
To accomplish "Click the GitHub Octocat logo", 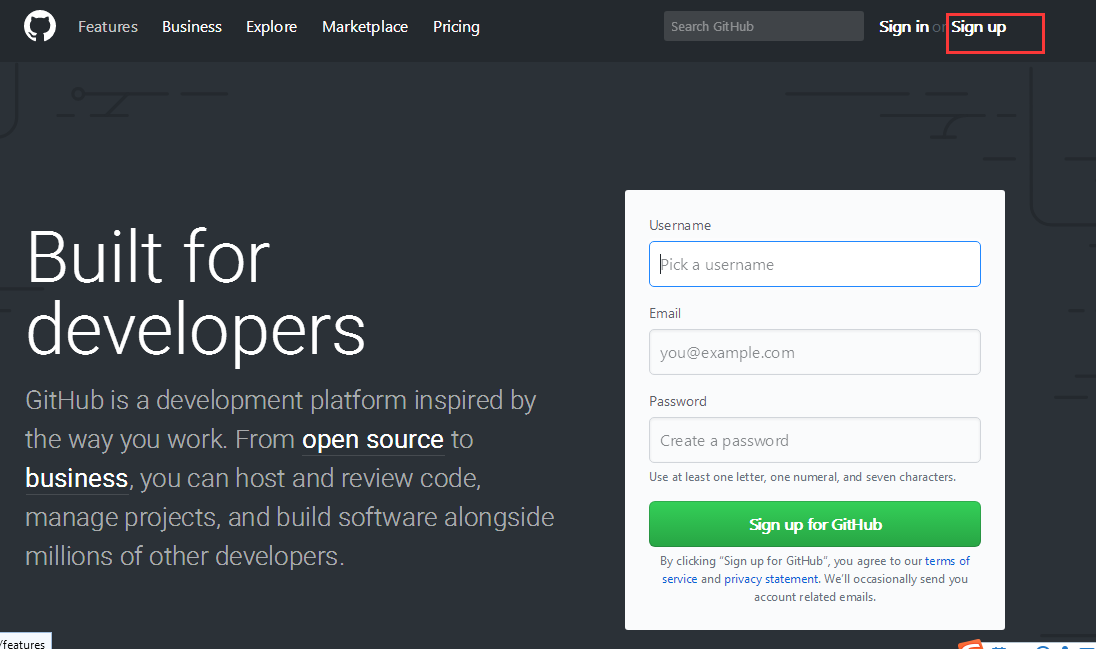I will point(40,27).
